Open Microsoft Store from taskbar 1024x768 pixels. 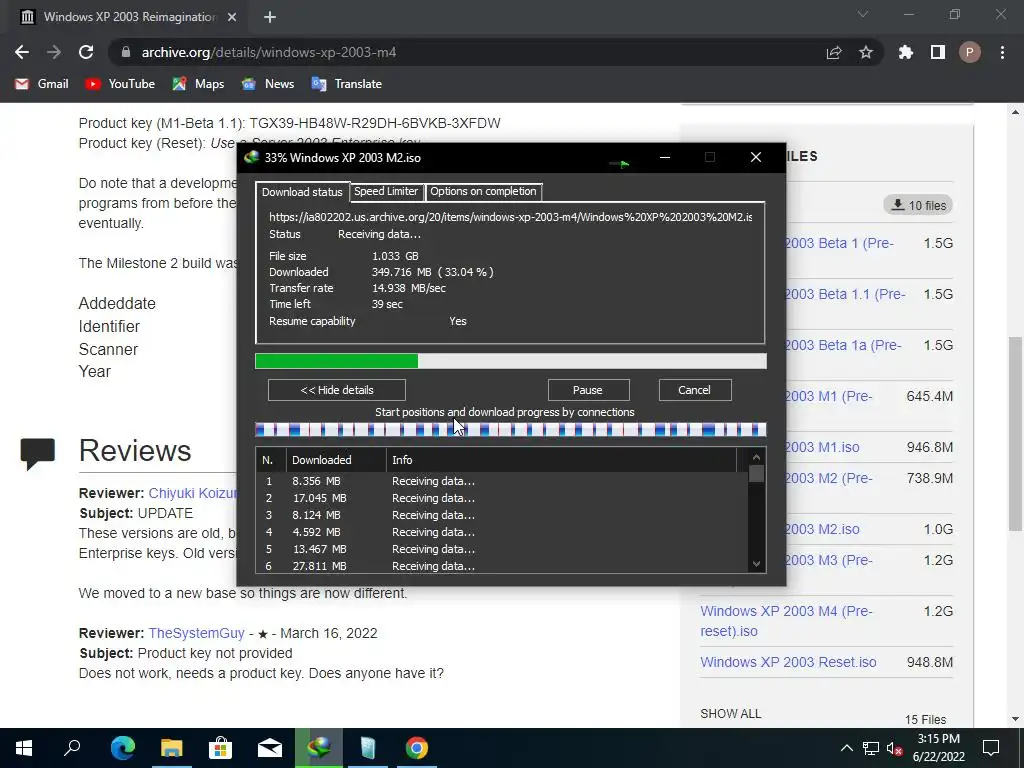coord(221,748)
